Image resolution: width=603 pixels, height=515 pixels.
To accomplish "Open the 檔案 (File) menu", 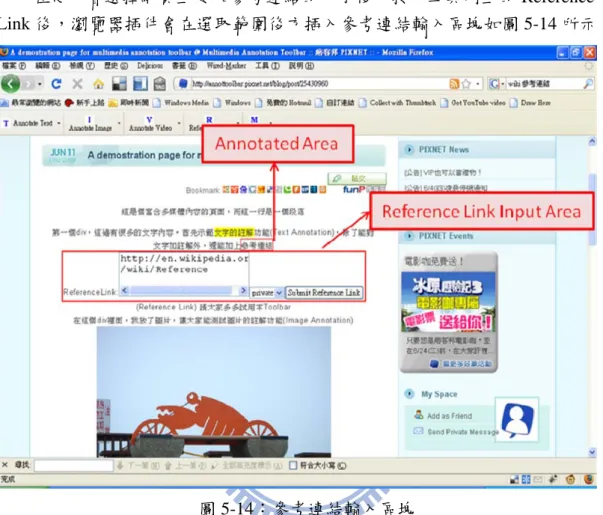I will point(13,66).
